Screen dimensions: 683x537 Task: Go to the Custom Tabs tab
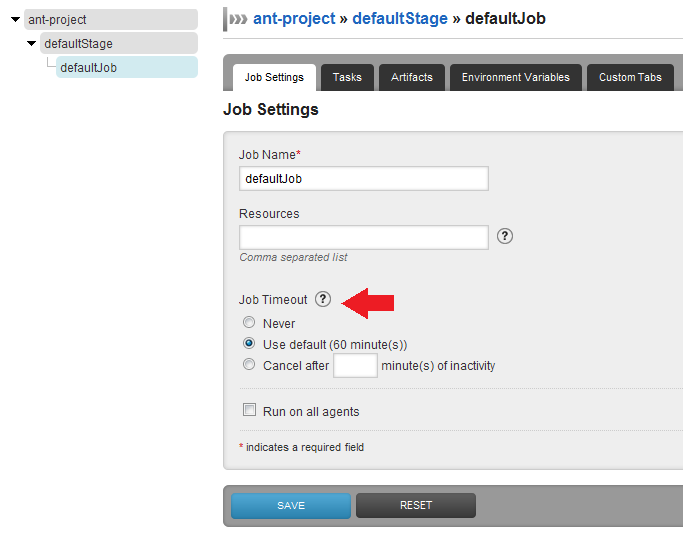(x=630, y=77)
